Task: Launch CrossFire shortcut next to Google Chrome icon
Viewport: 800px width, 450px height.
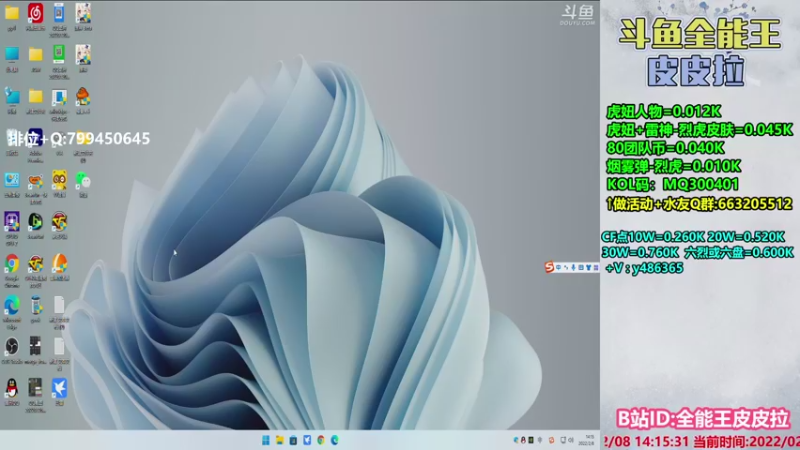Action: coord(35,264)
